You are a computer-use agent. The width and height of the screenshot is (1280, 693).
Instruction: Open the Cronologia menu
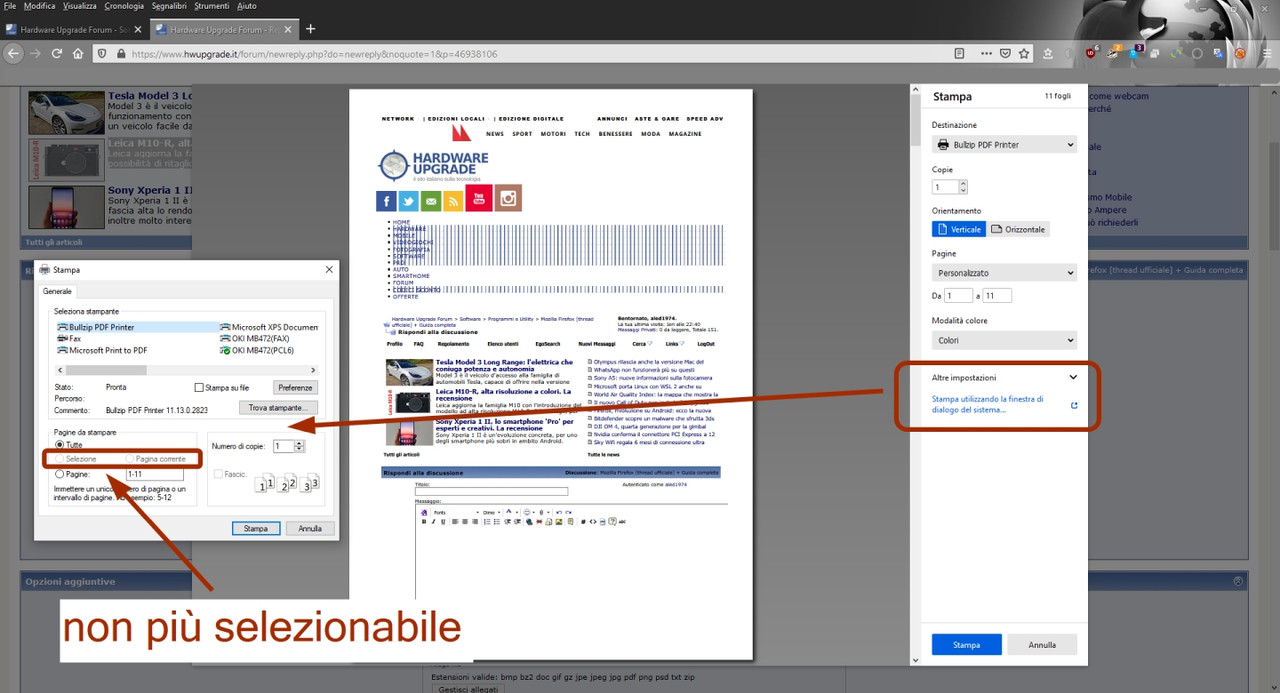[x=124, y=6]
